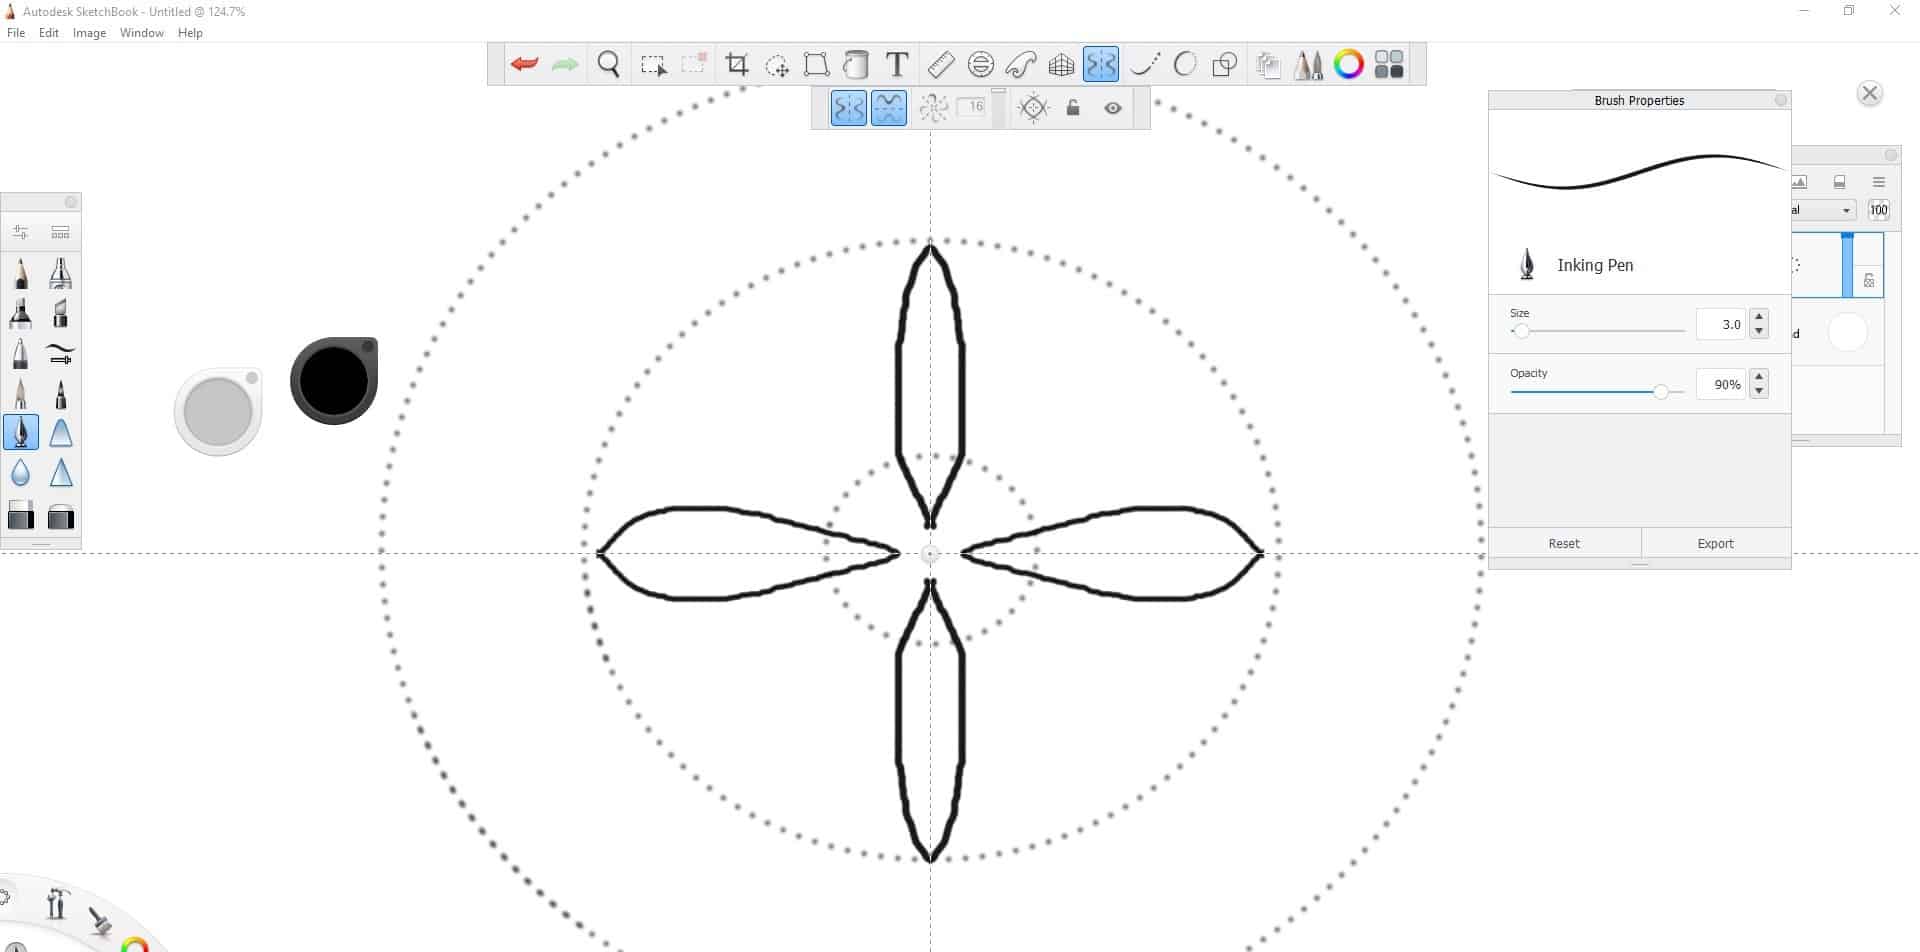Viewport: 1920px width, 952px height.
Task: Select the highlighted Inking Pen brush
Action: pos(20,432)
